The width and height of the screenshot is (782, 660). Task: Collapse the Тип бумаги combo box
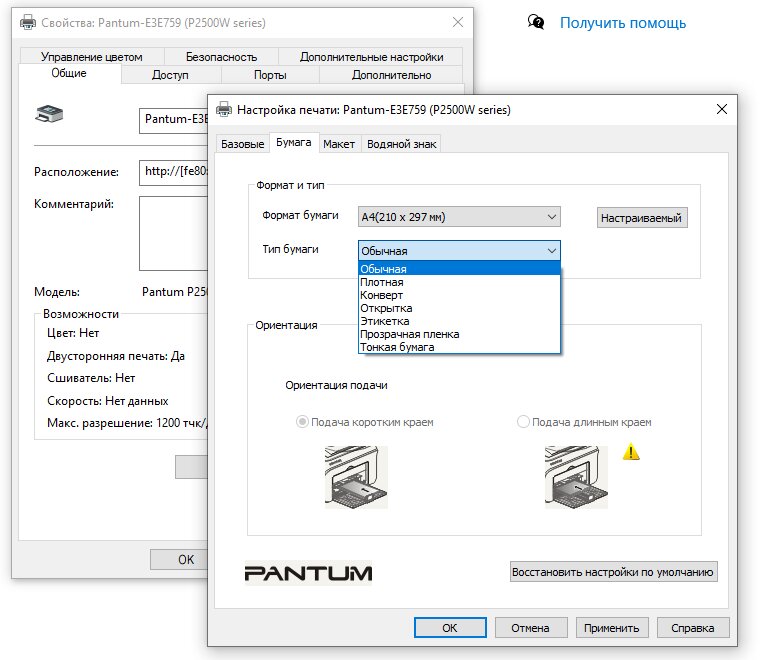tap(459, 250)
